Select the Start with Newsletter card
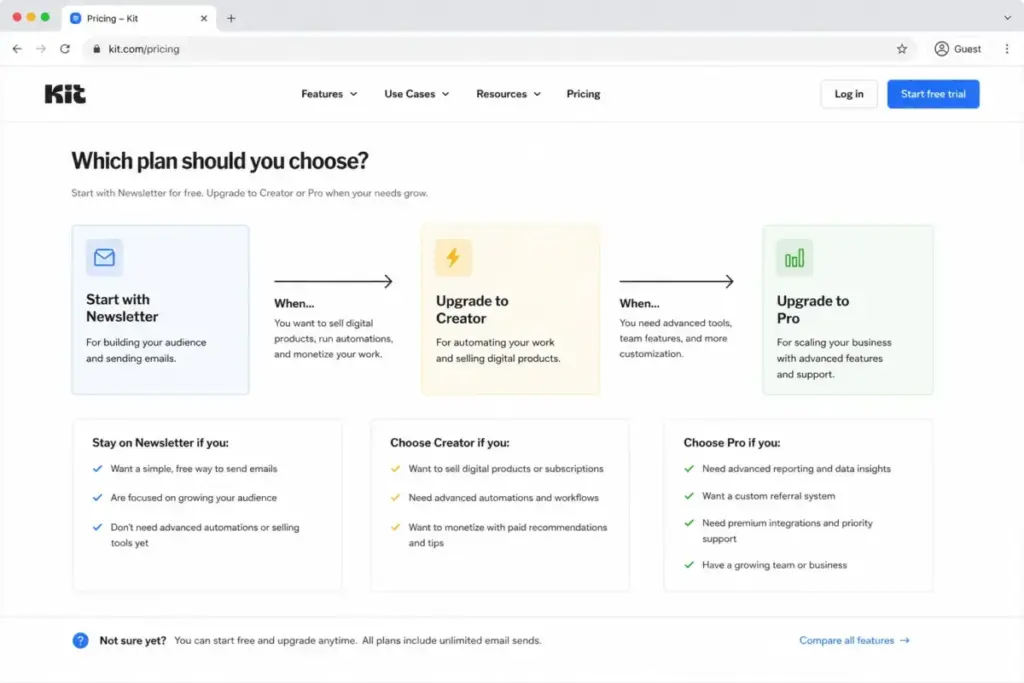The width and height of the screenshot is (1024, 683). (x=160, y=310)
